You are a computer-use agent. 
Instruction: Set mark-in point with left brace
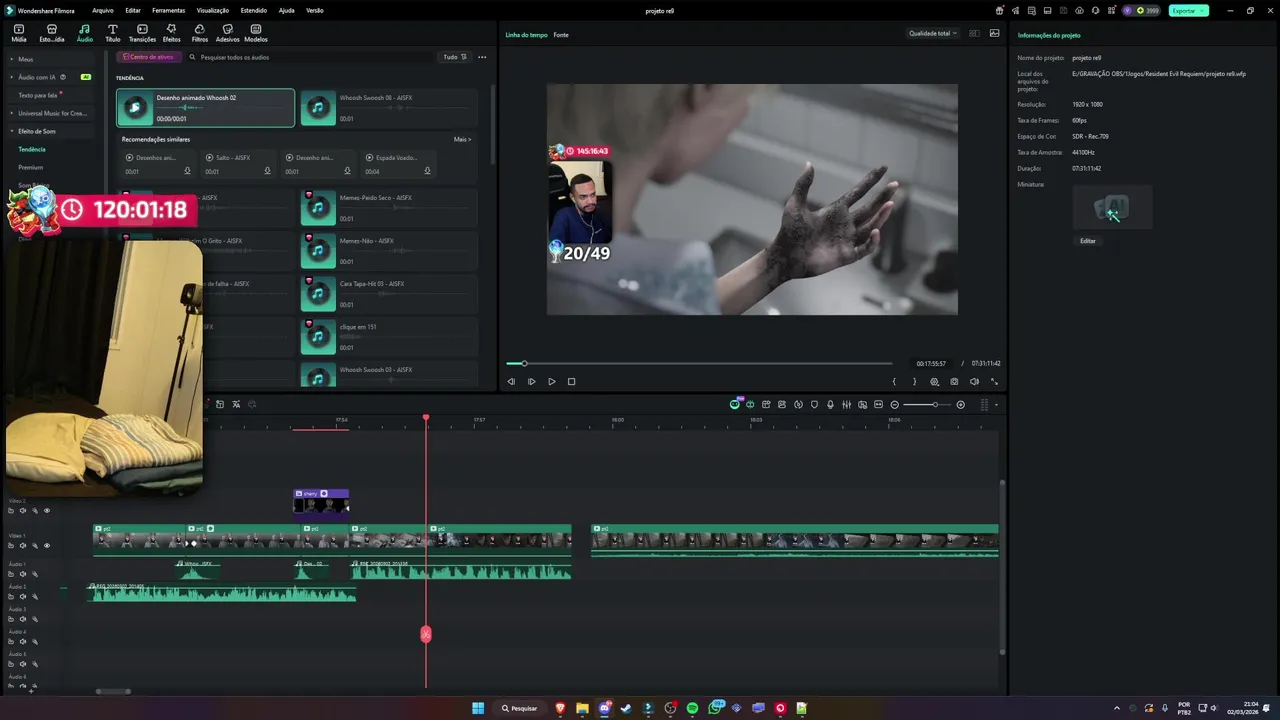click(x=894, y=381)
